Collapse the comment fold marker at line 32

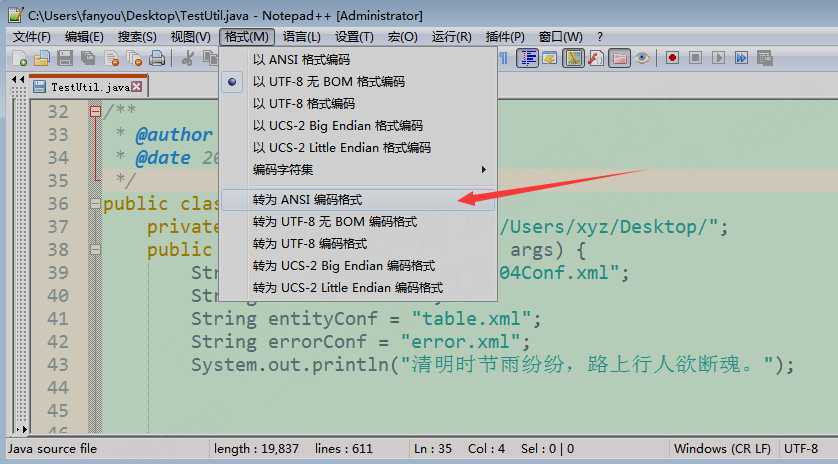click(95, 111)
